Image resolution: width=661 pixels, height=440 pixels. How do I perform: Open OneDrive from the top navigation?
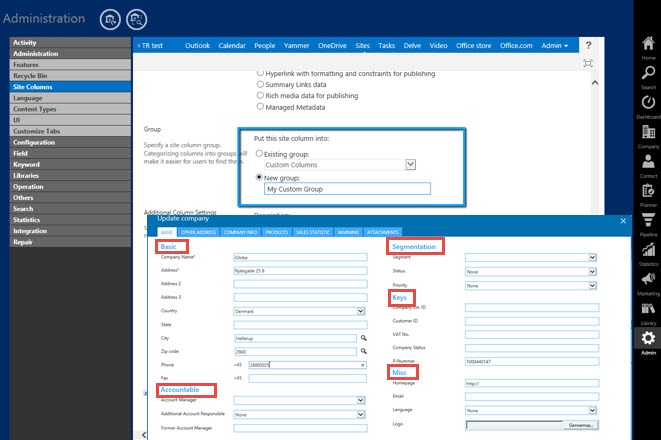click(332, 46)
